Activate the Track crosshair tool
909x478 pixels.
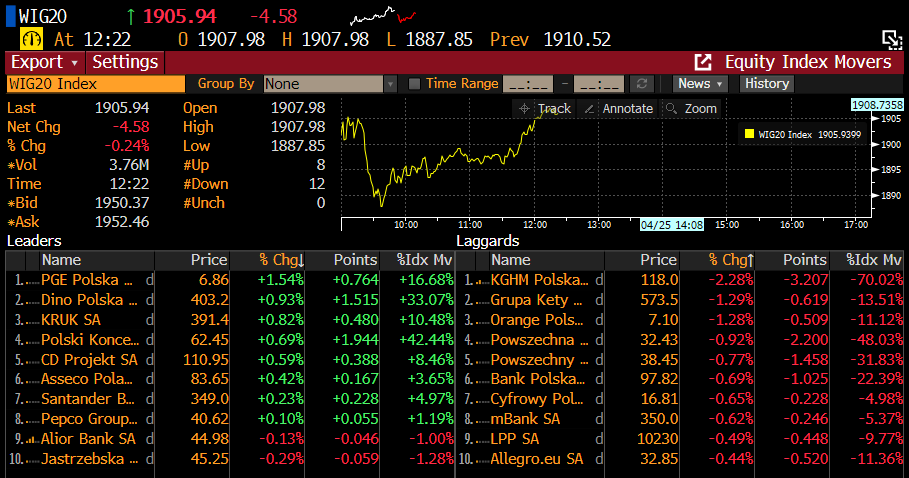coord(543,108)
